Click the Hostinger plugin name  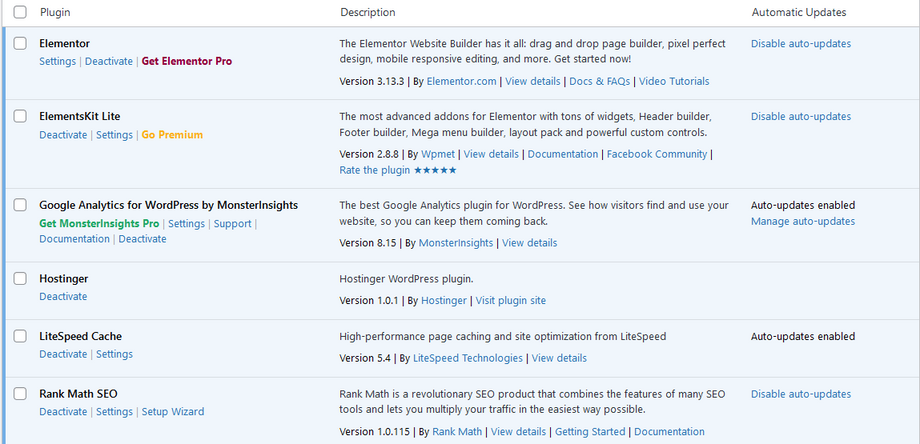click(x=63, y=279)
